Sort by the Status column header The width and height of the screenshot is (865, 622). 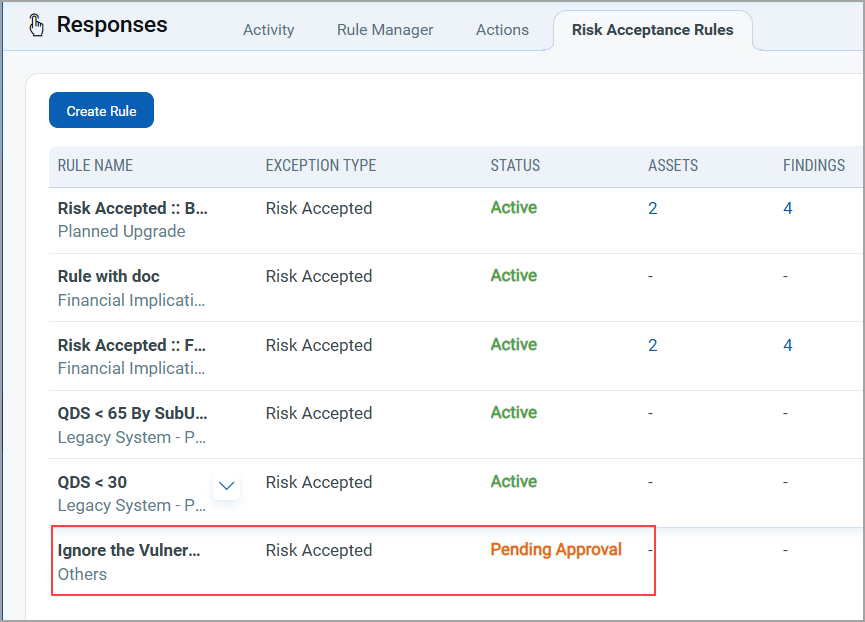click(x=515, y=166)
